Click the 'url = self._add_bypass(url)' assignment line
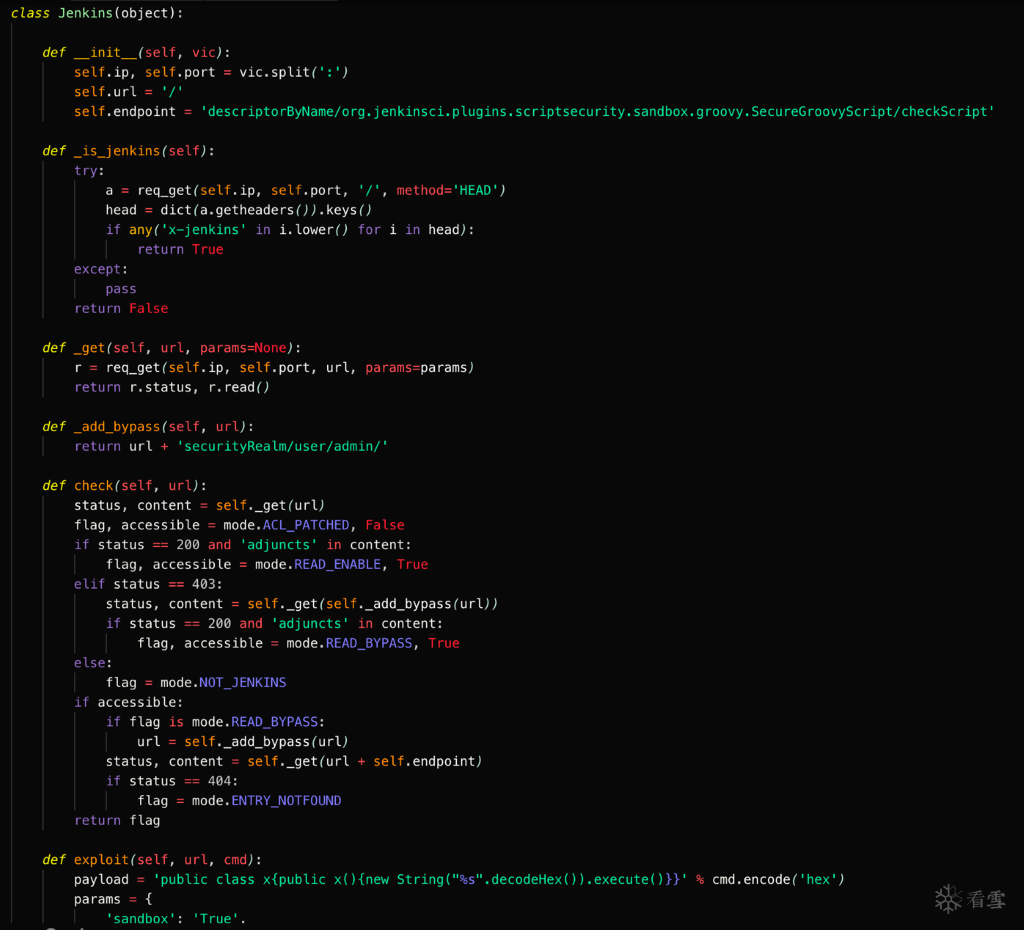This screenshot has width=1024, height=930. click(242, 742)
